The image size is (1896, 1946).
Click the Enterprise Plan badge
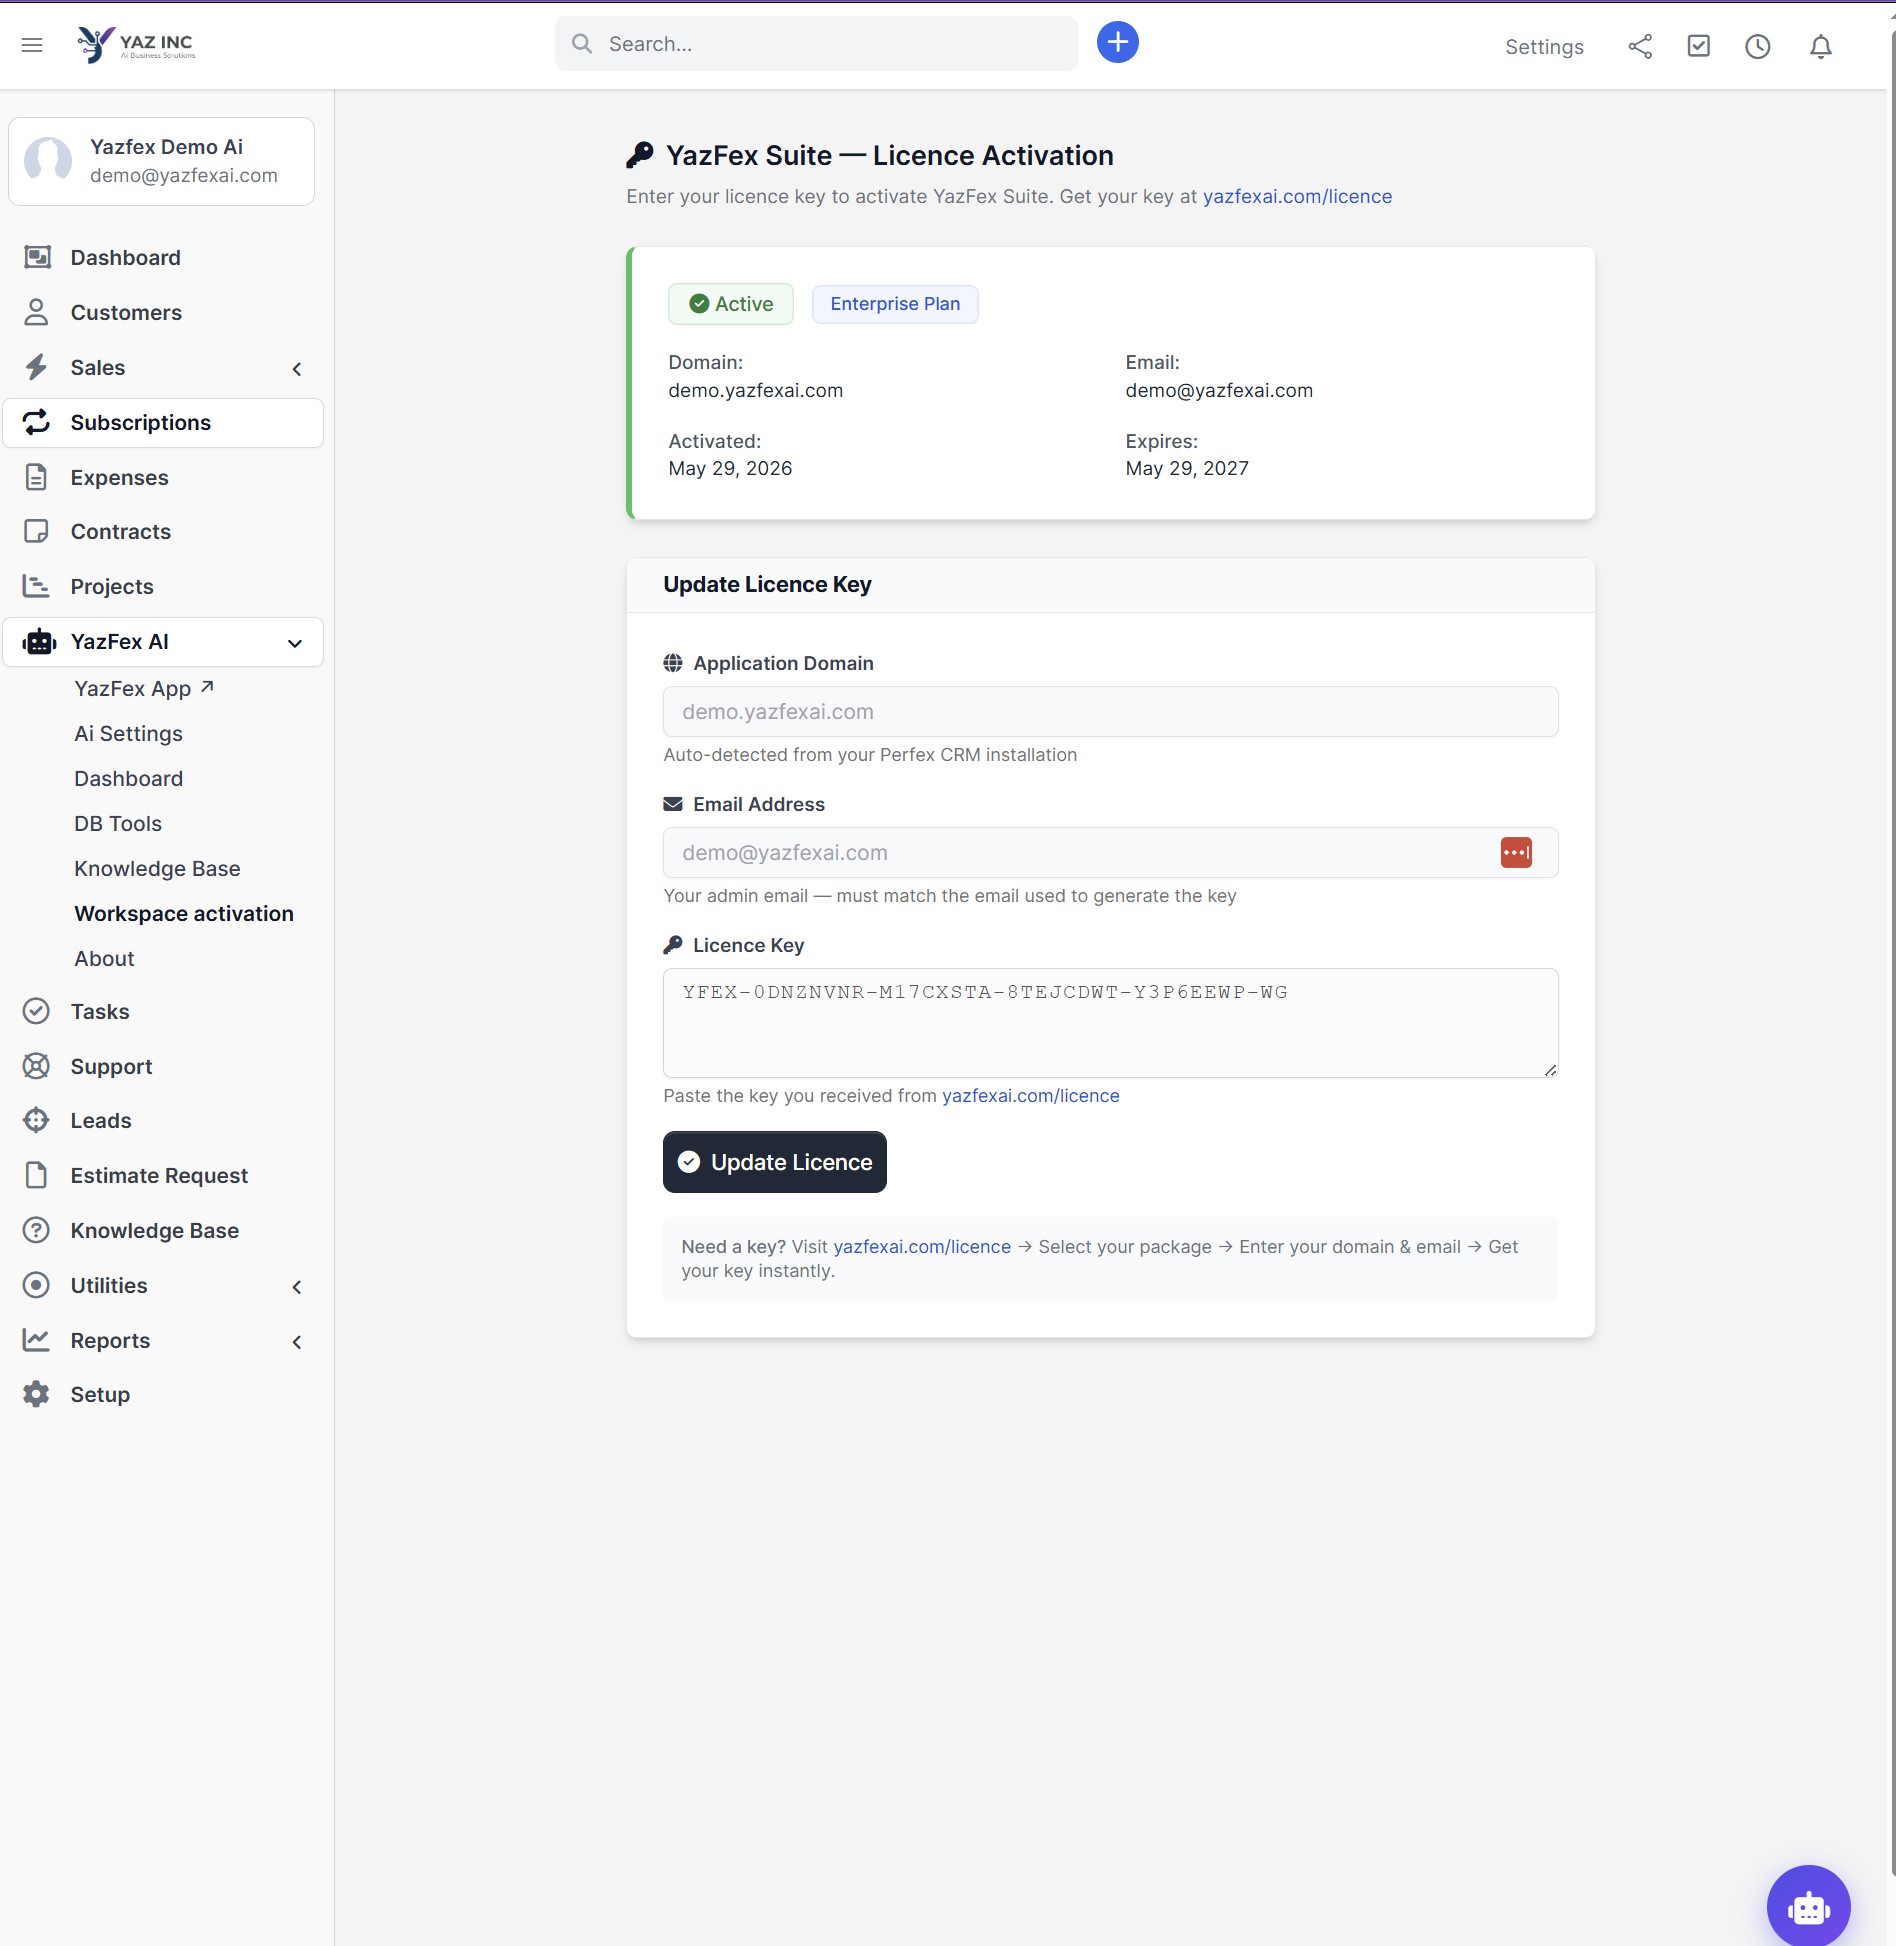click(x=895, y=304)
